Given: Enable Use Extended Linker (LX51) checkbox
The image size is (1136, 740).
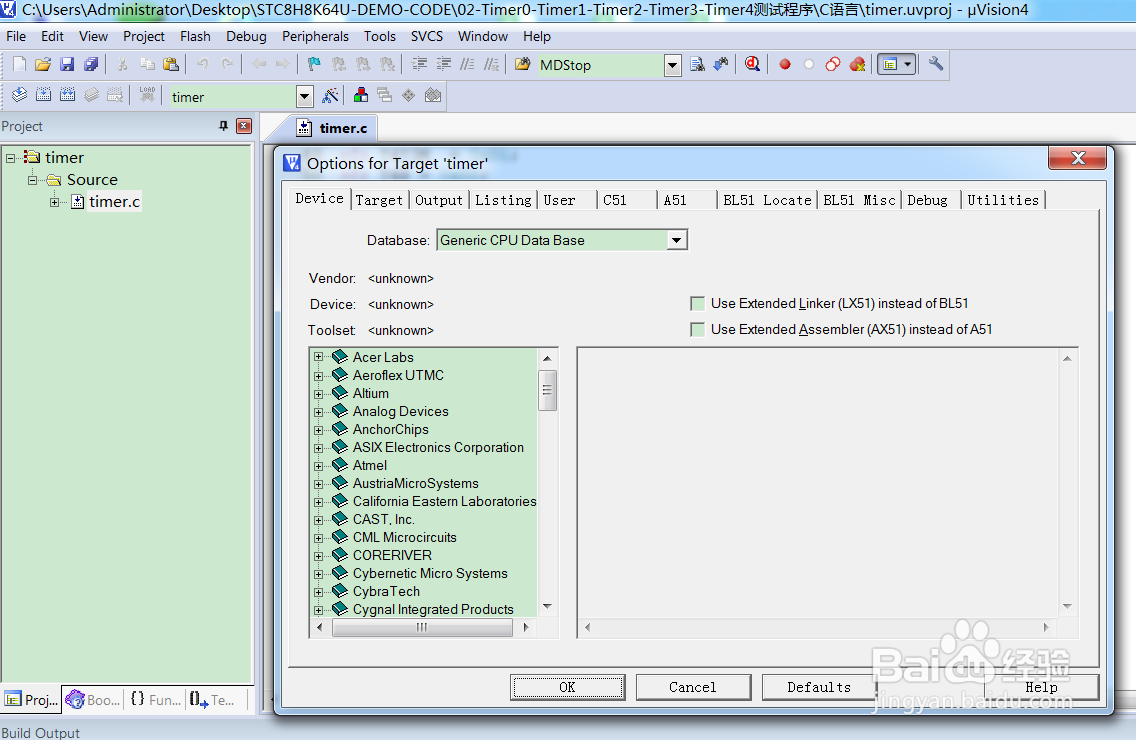Looking at the screenshot, I should 698,304.
